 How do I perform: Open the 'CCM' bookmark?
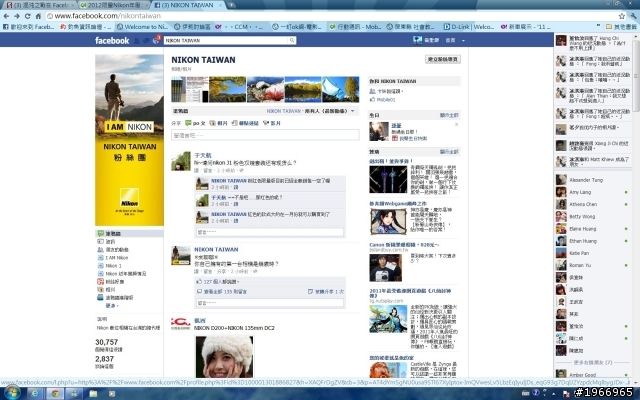[x=239, y=27]
